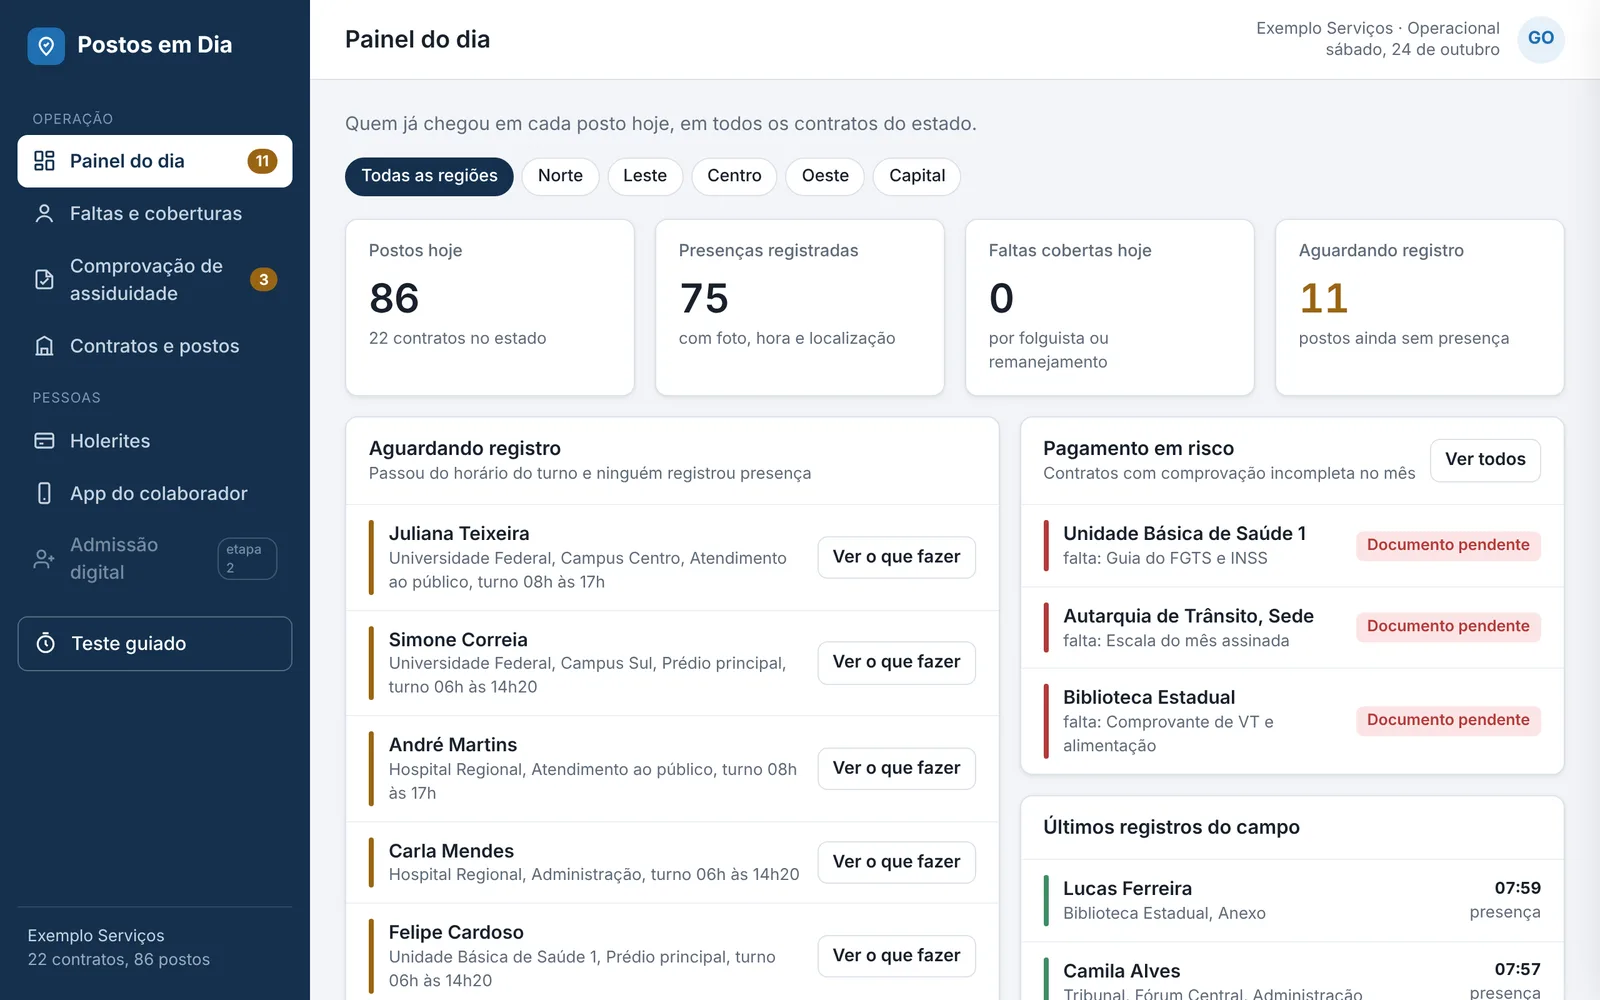This screenshot has height=1000, width=1600.
Task: Open the GO user avatar
Action: pyautogui.click(x=1541, y=39)
